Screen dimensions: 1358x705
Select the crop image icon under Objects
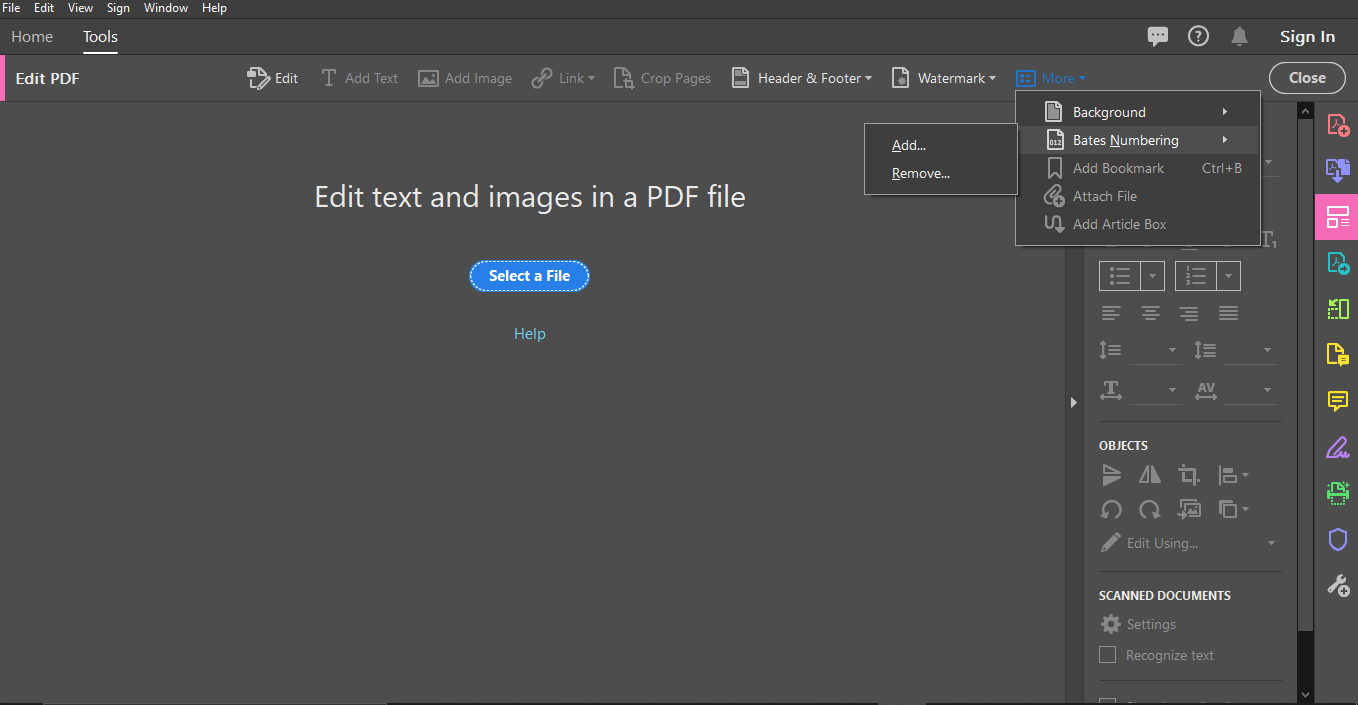(1189, 475)
